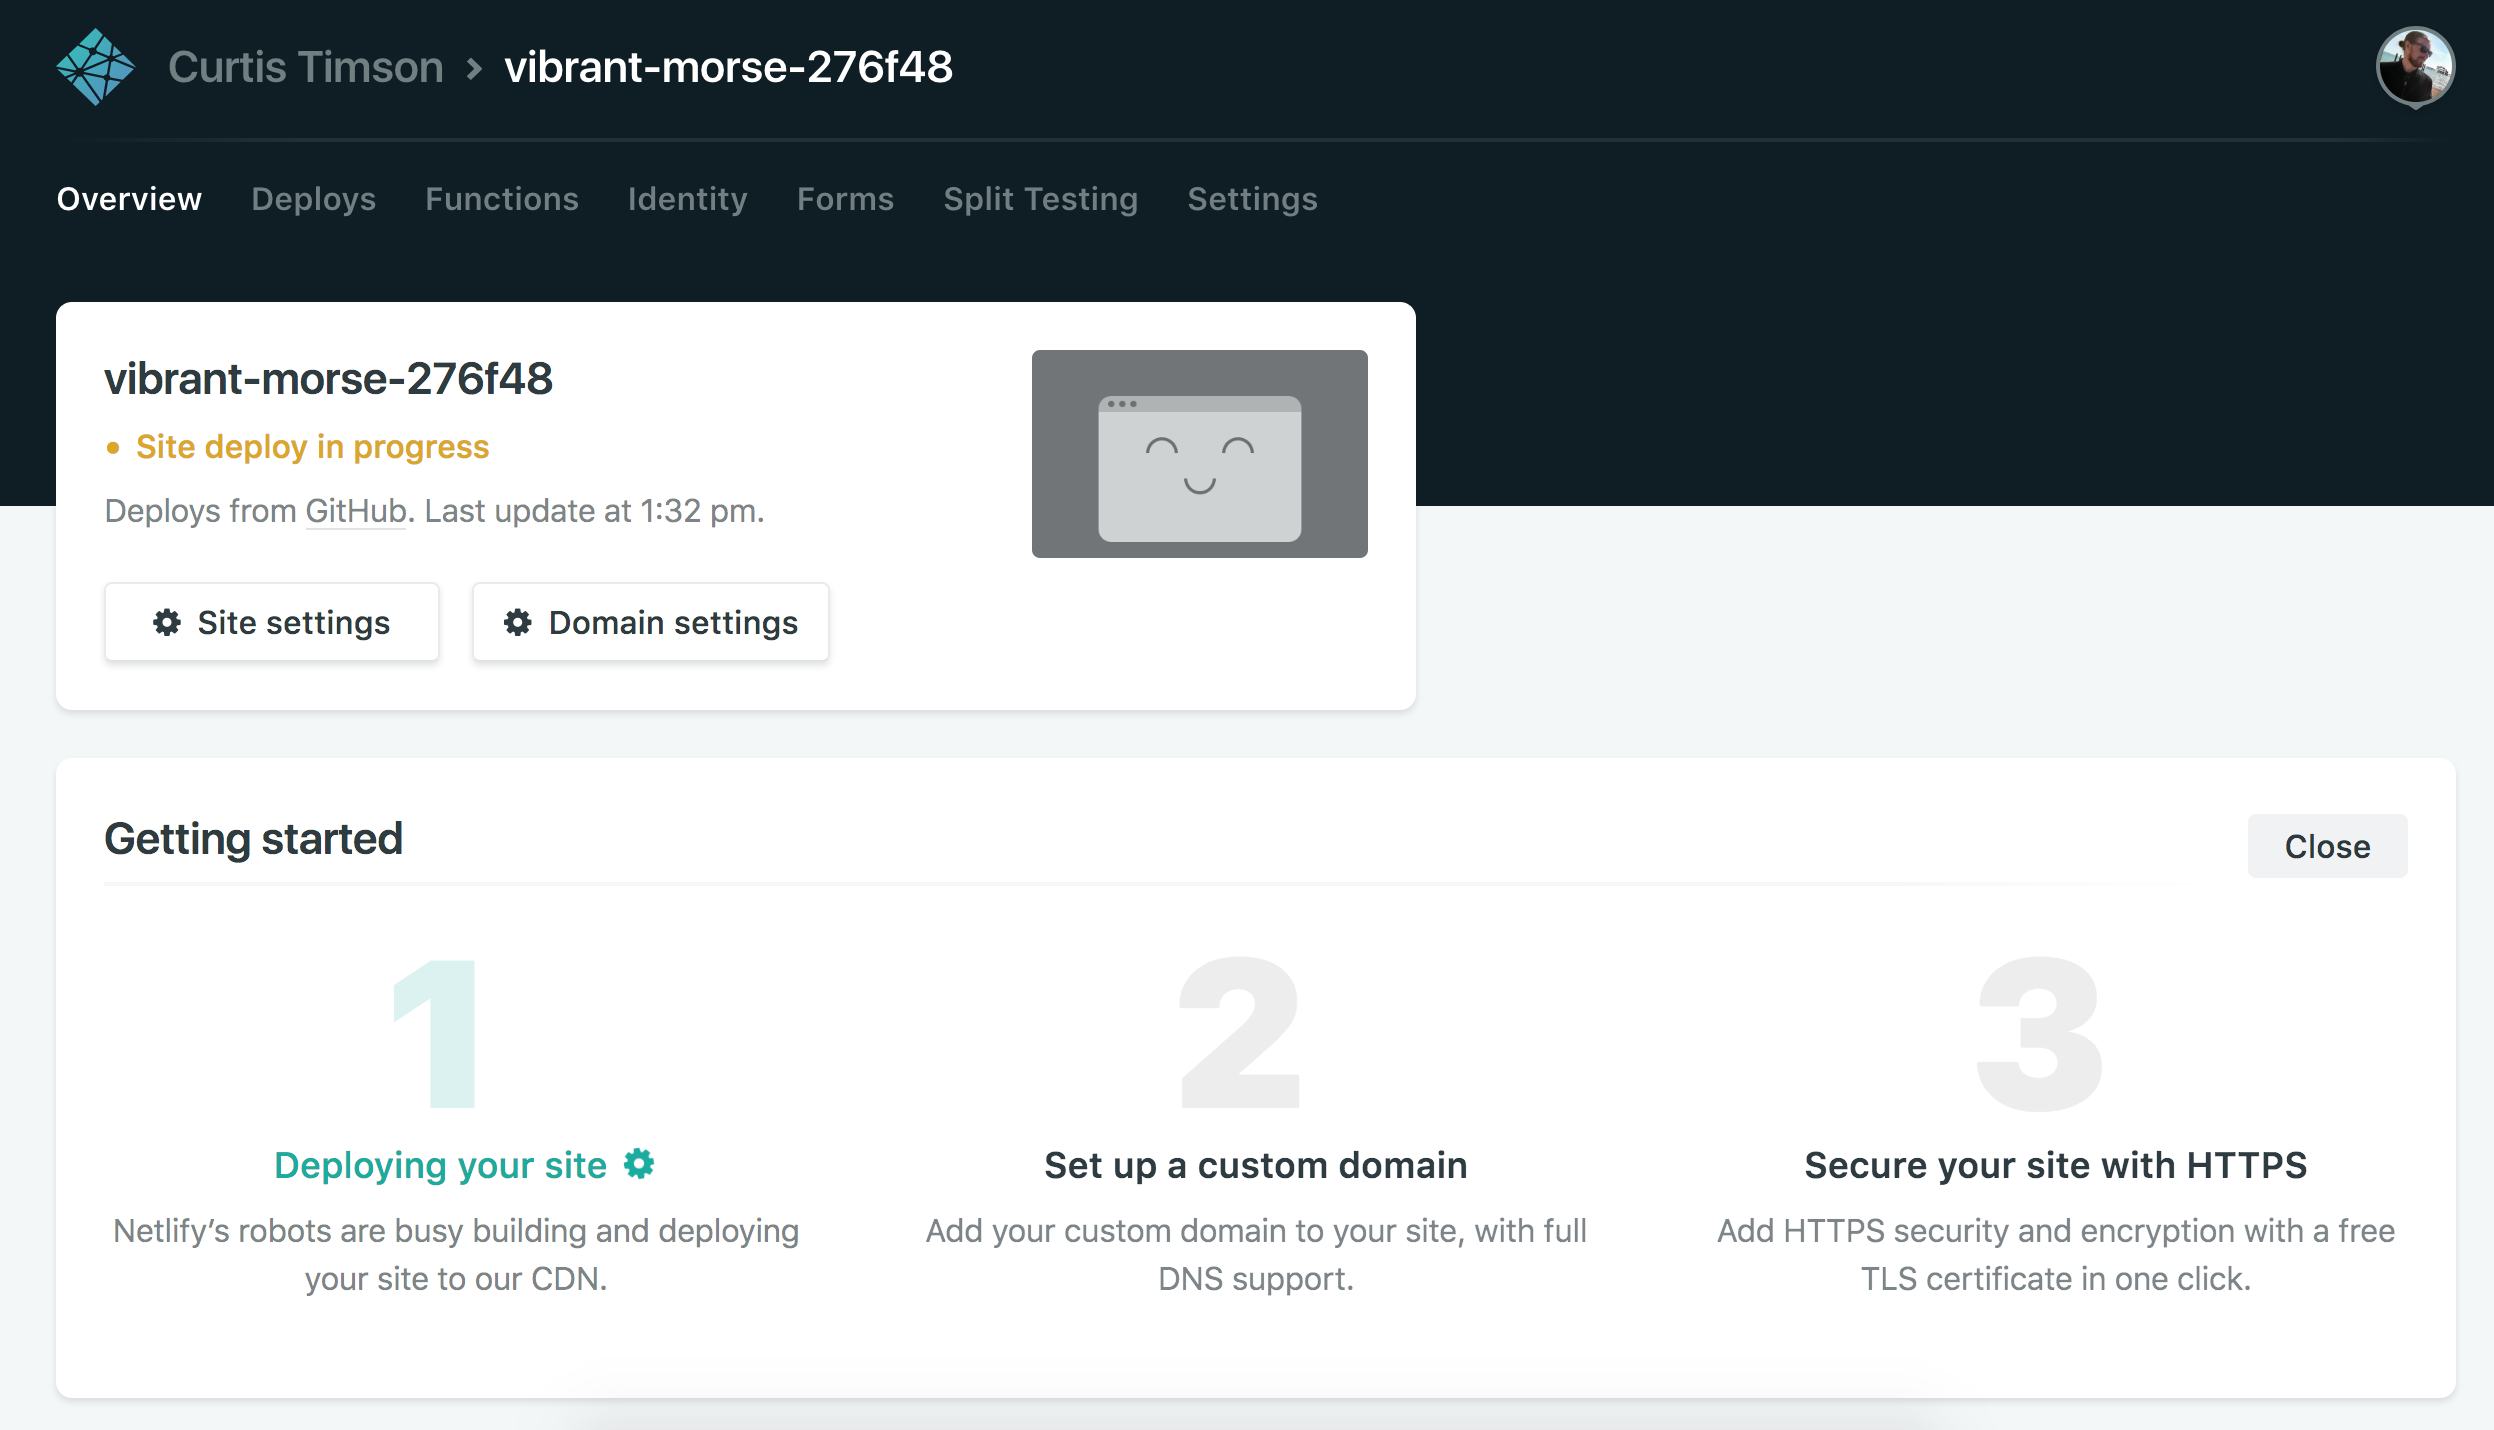Go to the Identity tab
The width and height of the screenshot is (2494, 1430).
[x=687, y=199]
